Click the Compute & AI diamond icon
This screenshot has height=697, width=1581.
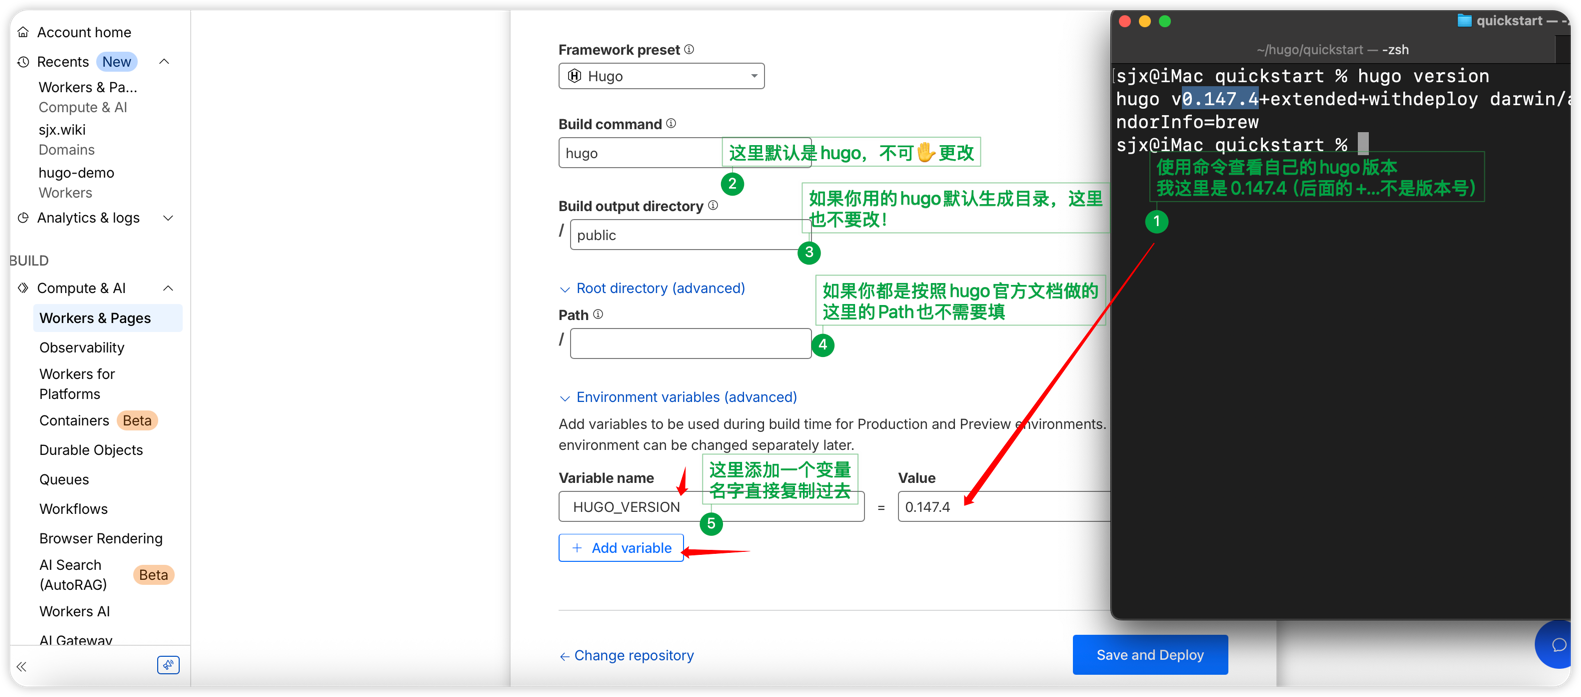(x=23, y=288)
